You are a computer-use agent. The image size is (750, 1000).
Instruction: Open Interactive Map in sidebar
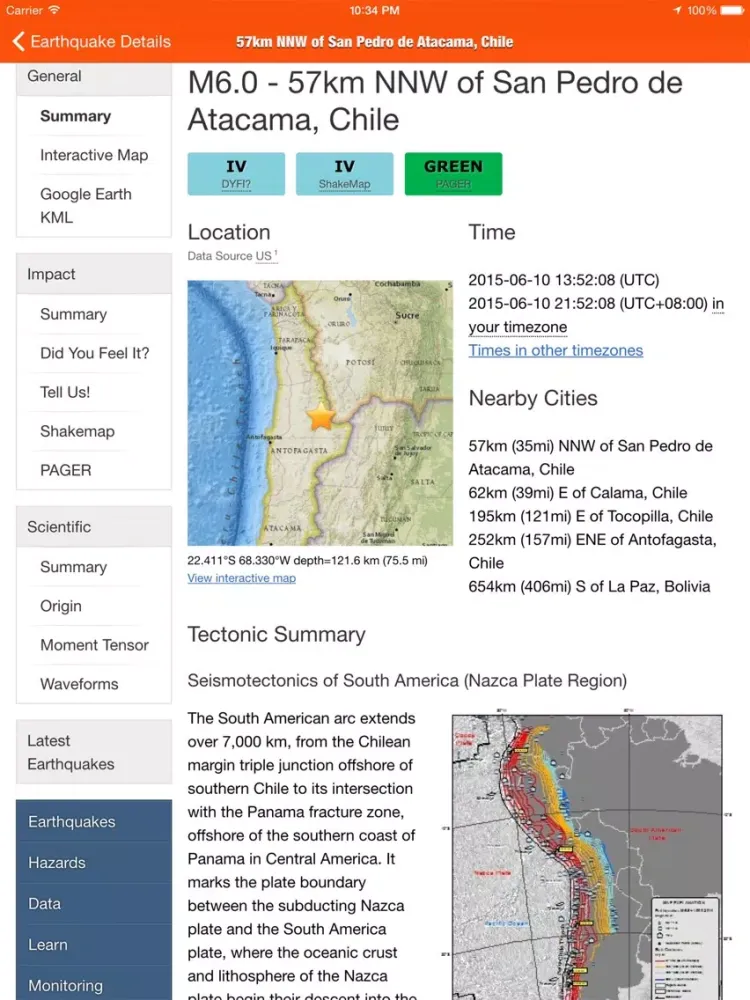click(x=94, y=155)
